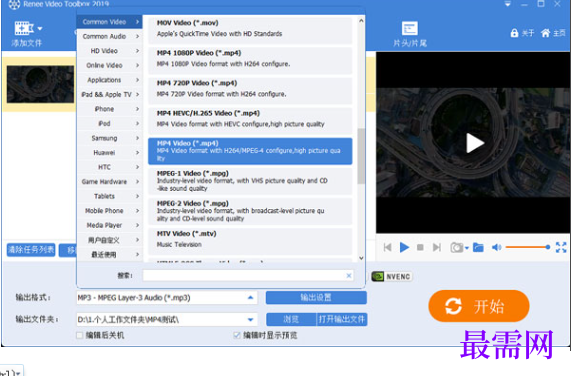Skip to previous frame in player
This screenshot has height=376, width=572.
click(387, 248)
